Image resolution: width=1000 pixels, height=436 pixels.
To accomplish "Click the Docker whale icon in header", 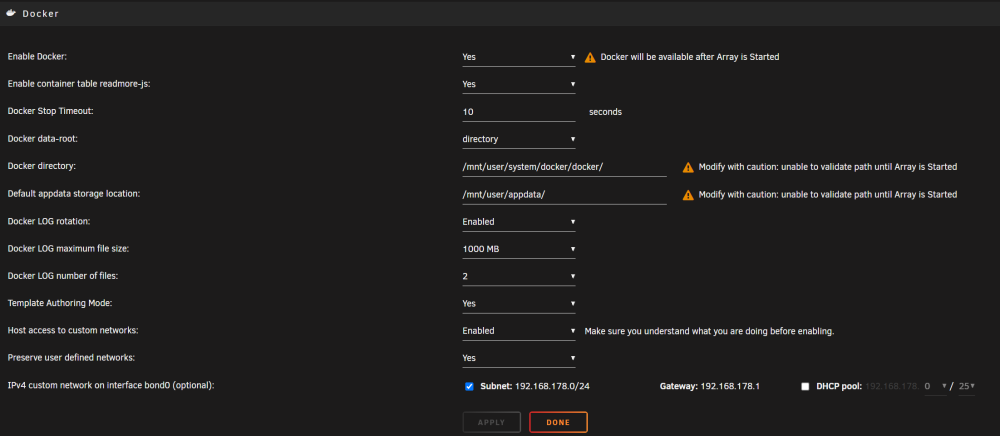I will pos(11,13).
